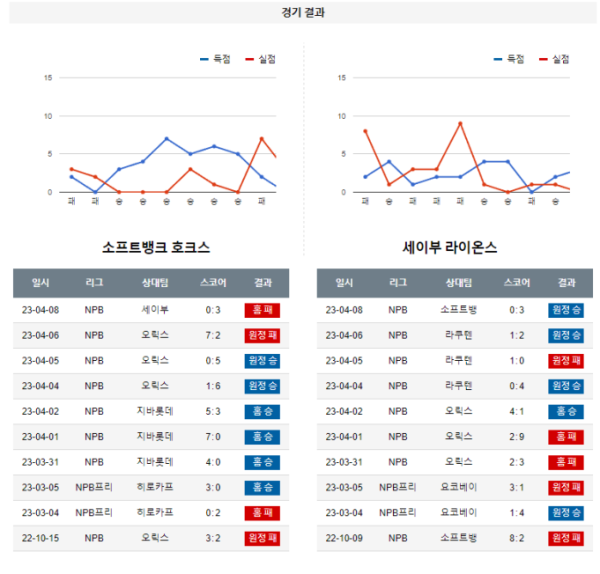Select 세이부 opponent in SoftBank 23-04-08 row

pos(155,310)
